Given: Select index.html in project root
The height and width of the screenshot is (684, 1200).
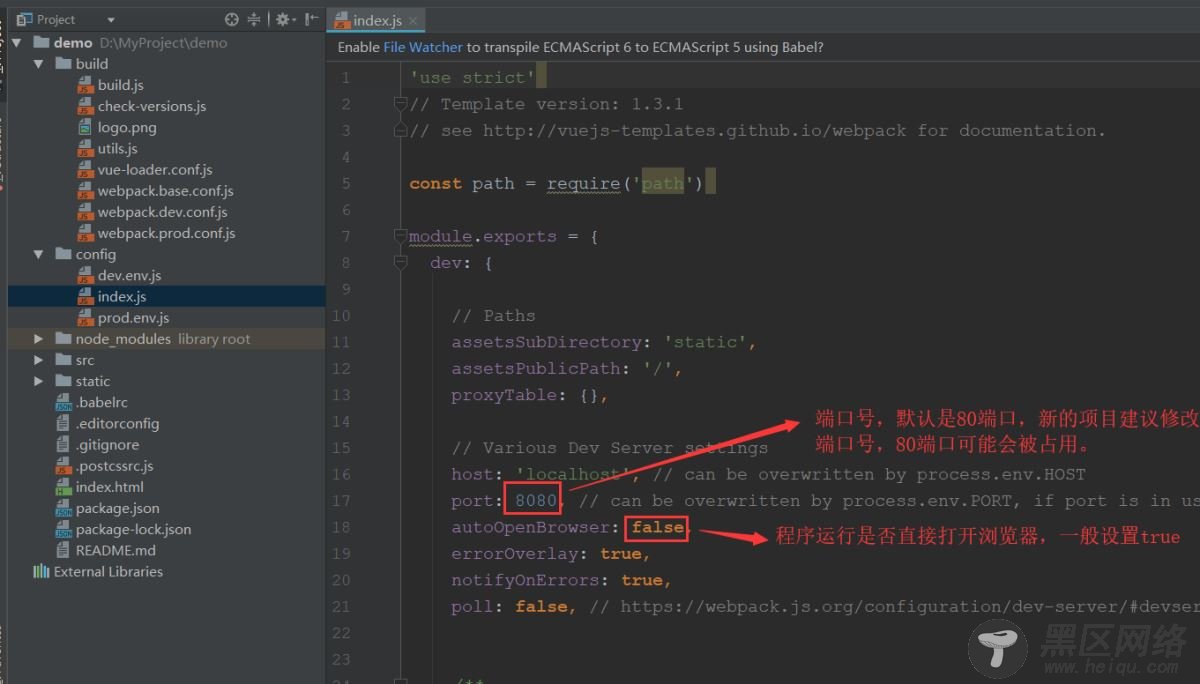Looking at the screenshot, I should (109, 487).
